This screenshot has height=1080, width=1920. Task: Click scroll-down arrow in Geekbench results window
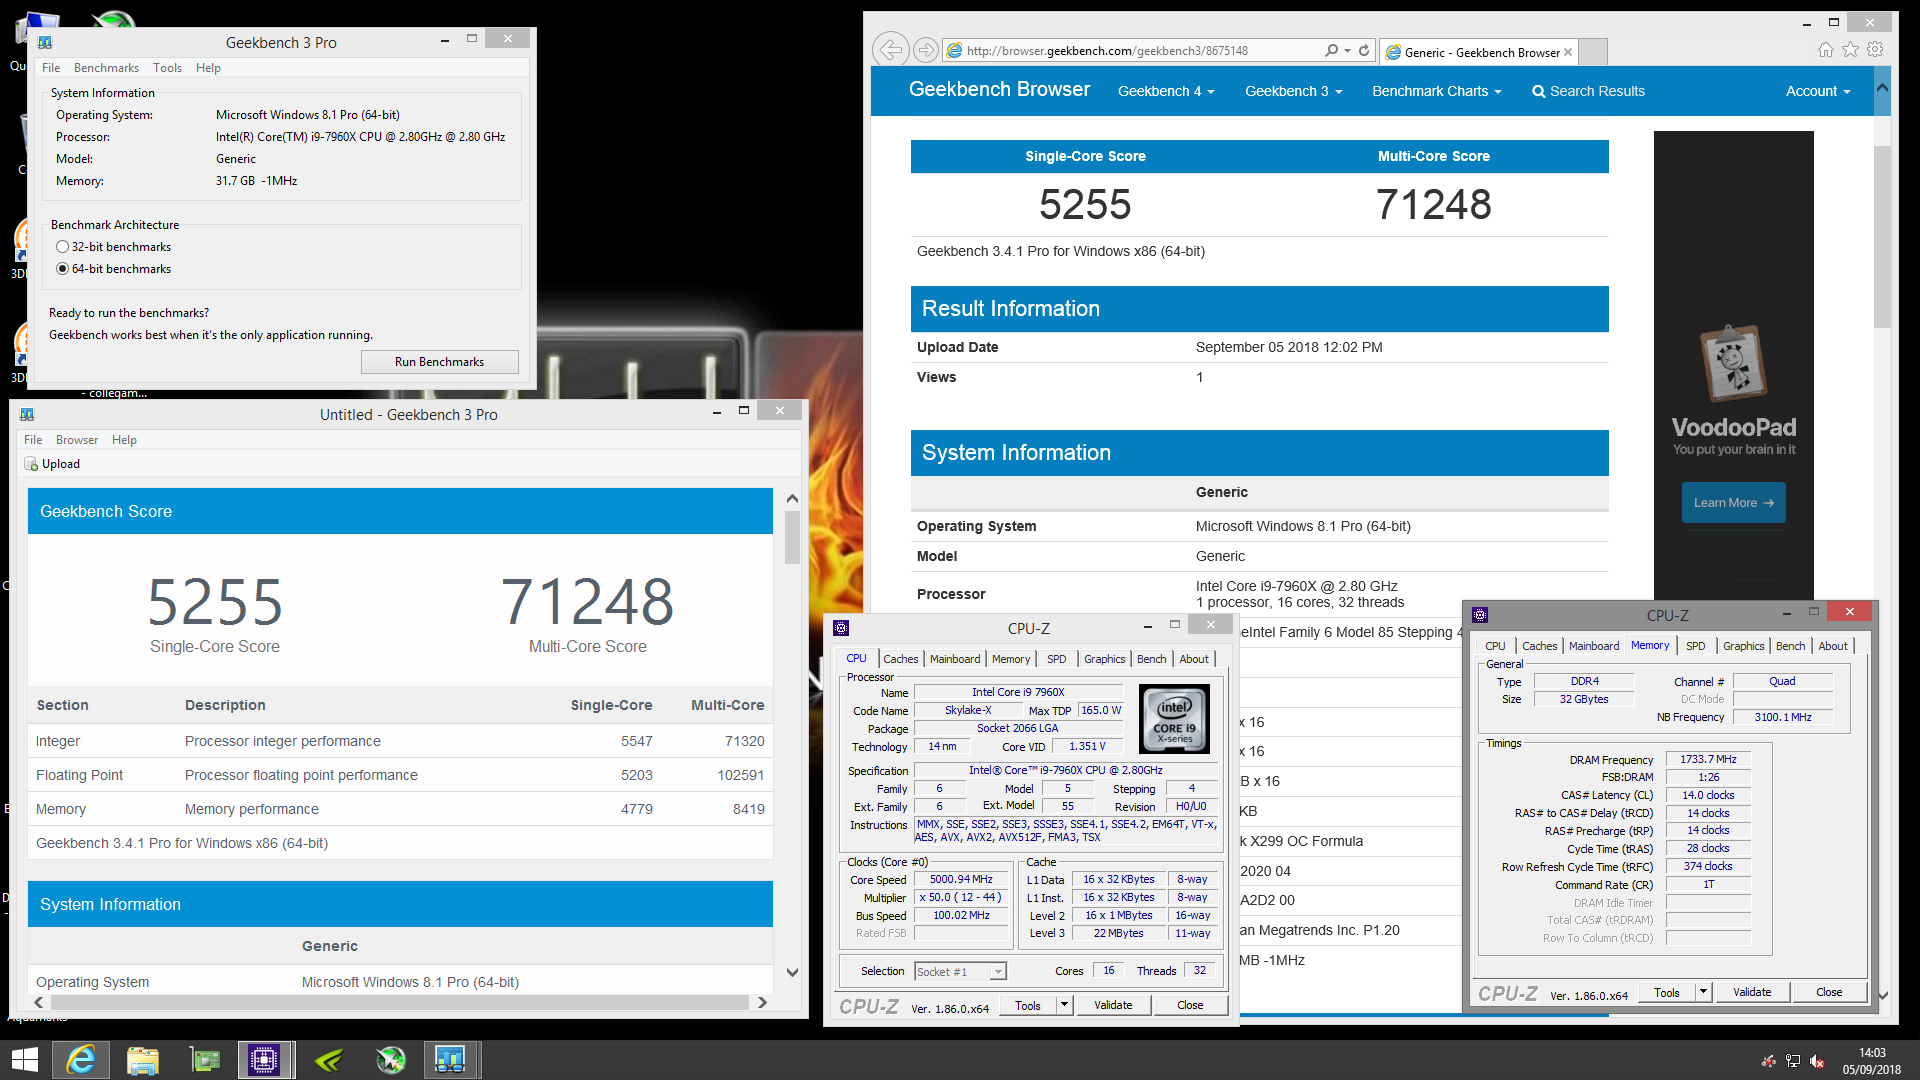pos(792,972)
